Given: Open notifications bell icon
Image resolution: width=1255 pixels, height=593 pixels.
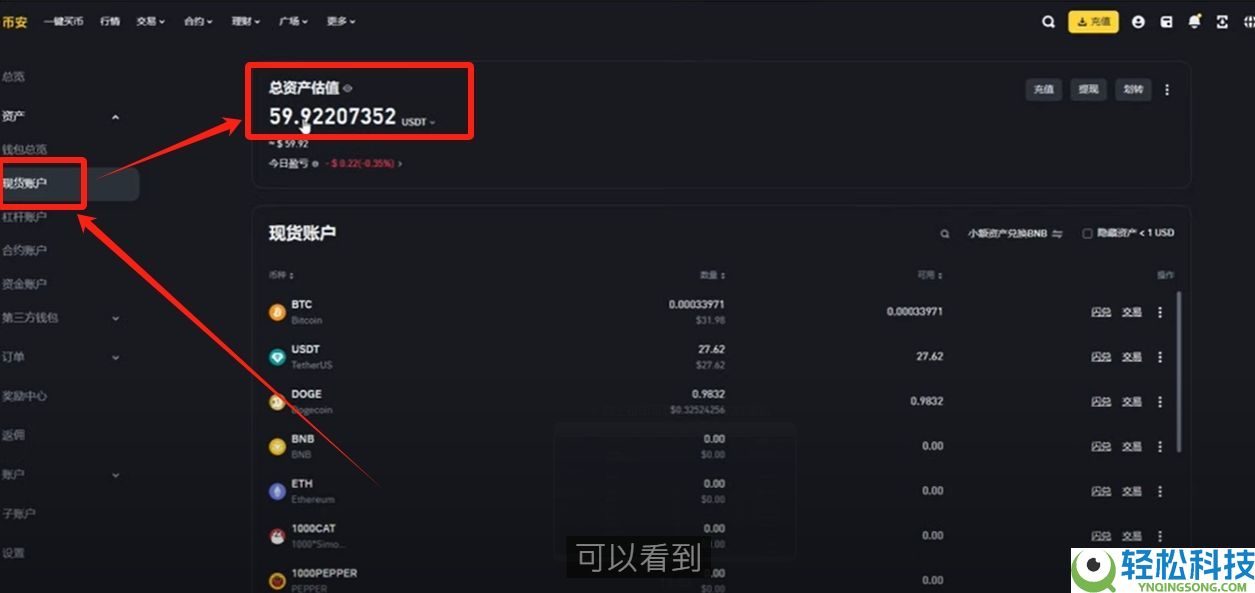Looking at the screenshot, I should pos(1194,22).
